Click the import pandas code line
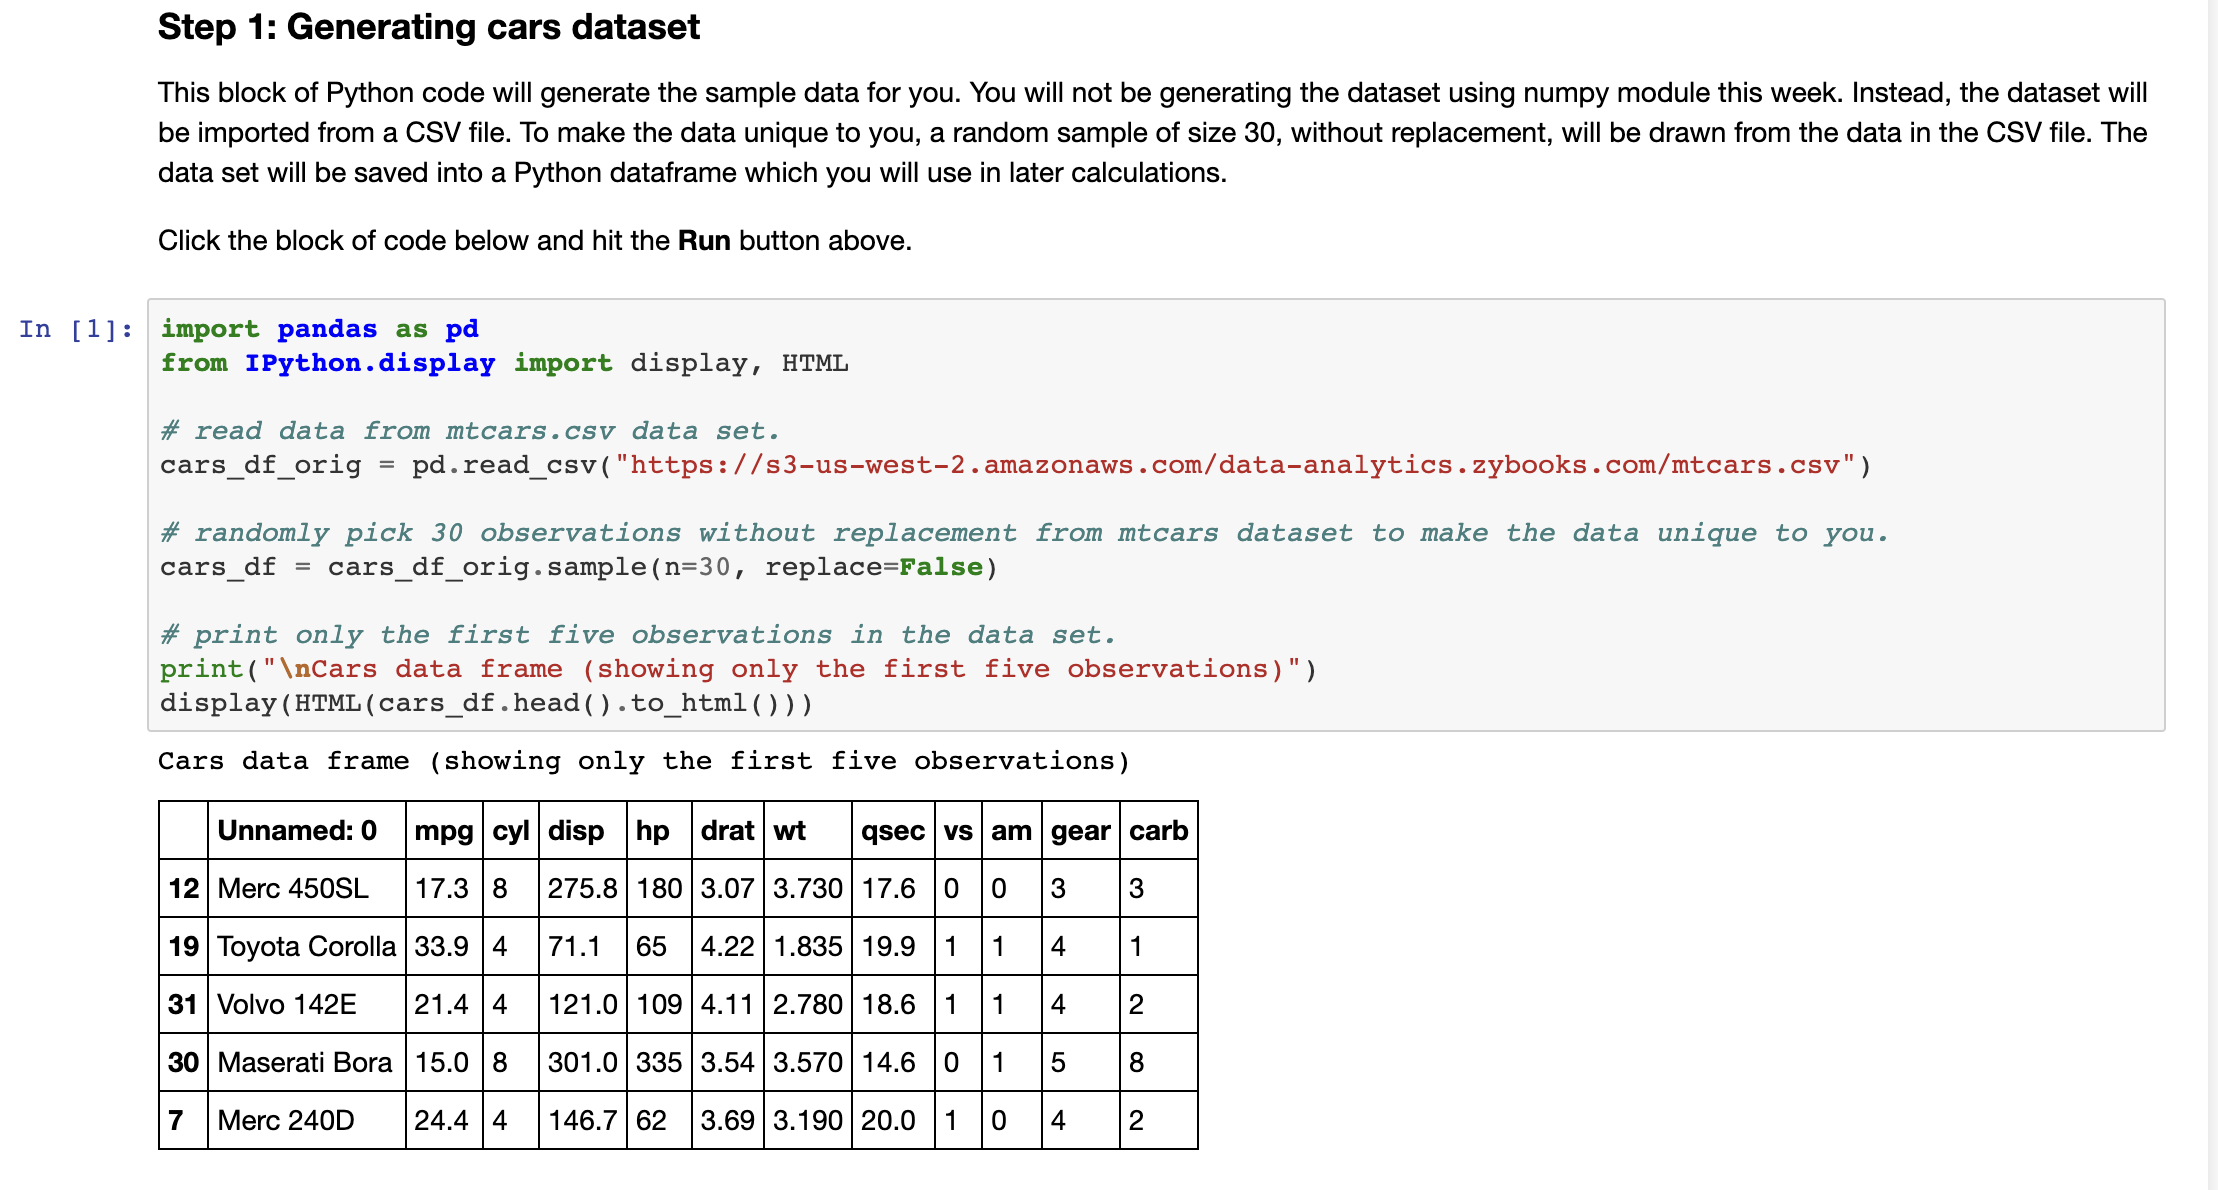 coord(319,329)
